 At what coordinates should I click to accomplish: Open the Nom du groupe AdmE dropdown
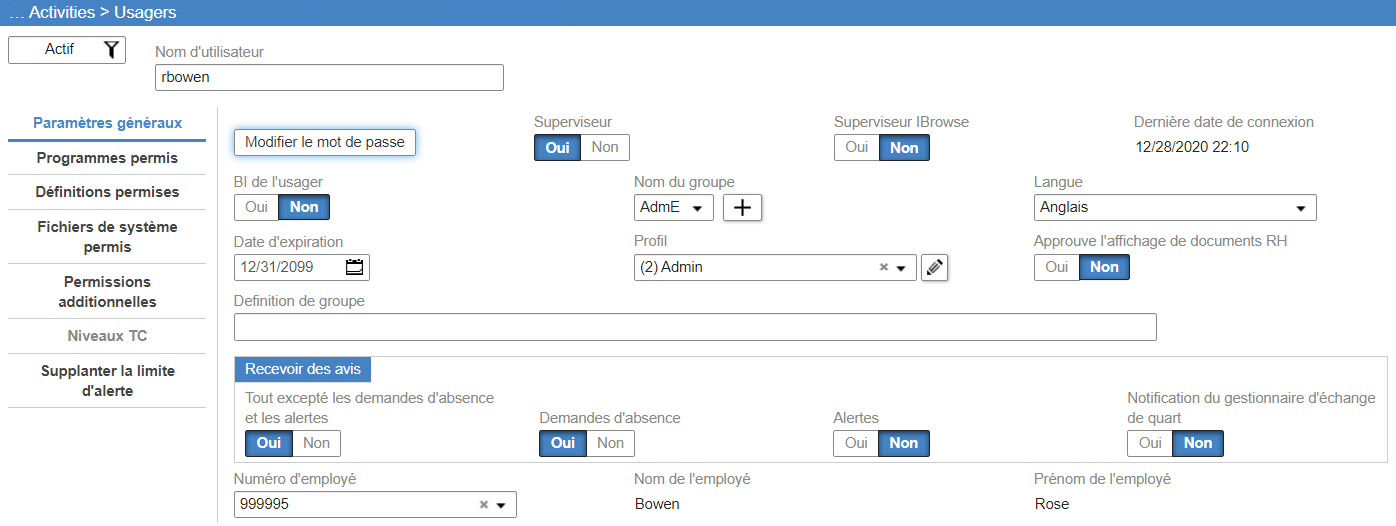[674, 207]
